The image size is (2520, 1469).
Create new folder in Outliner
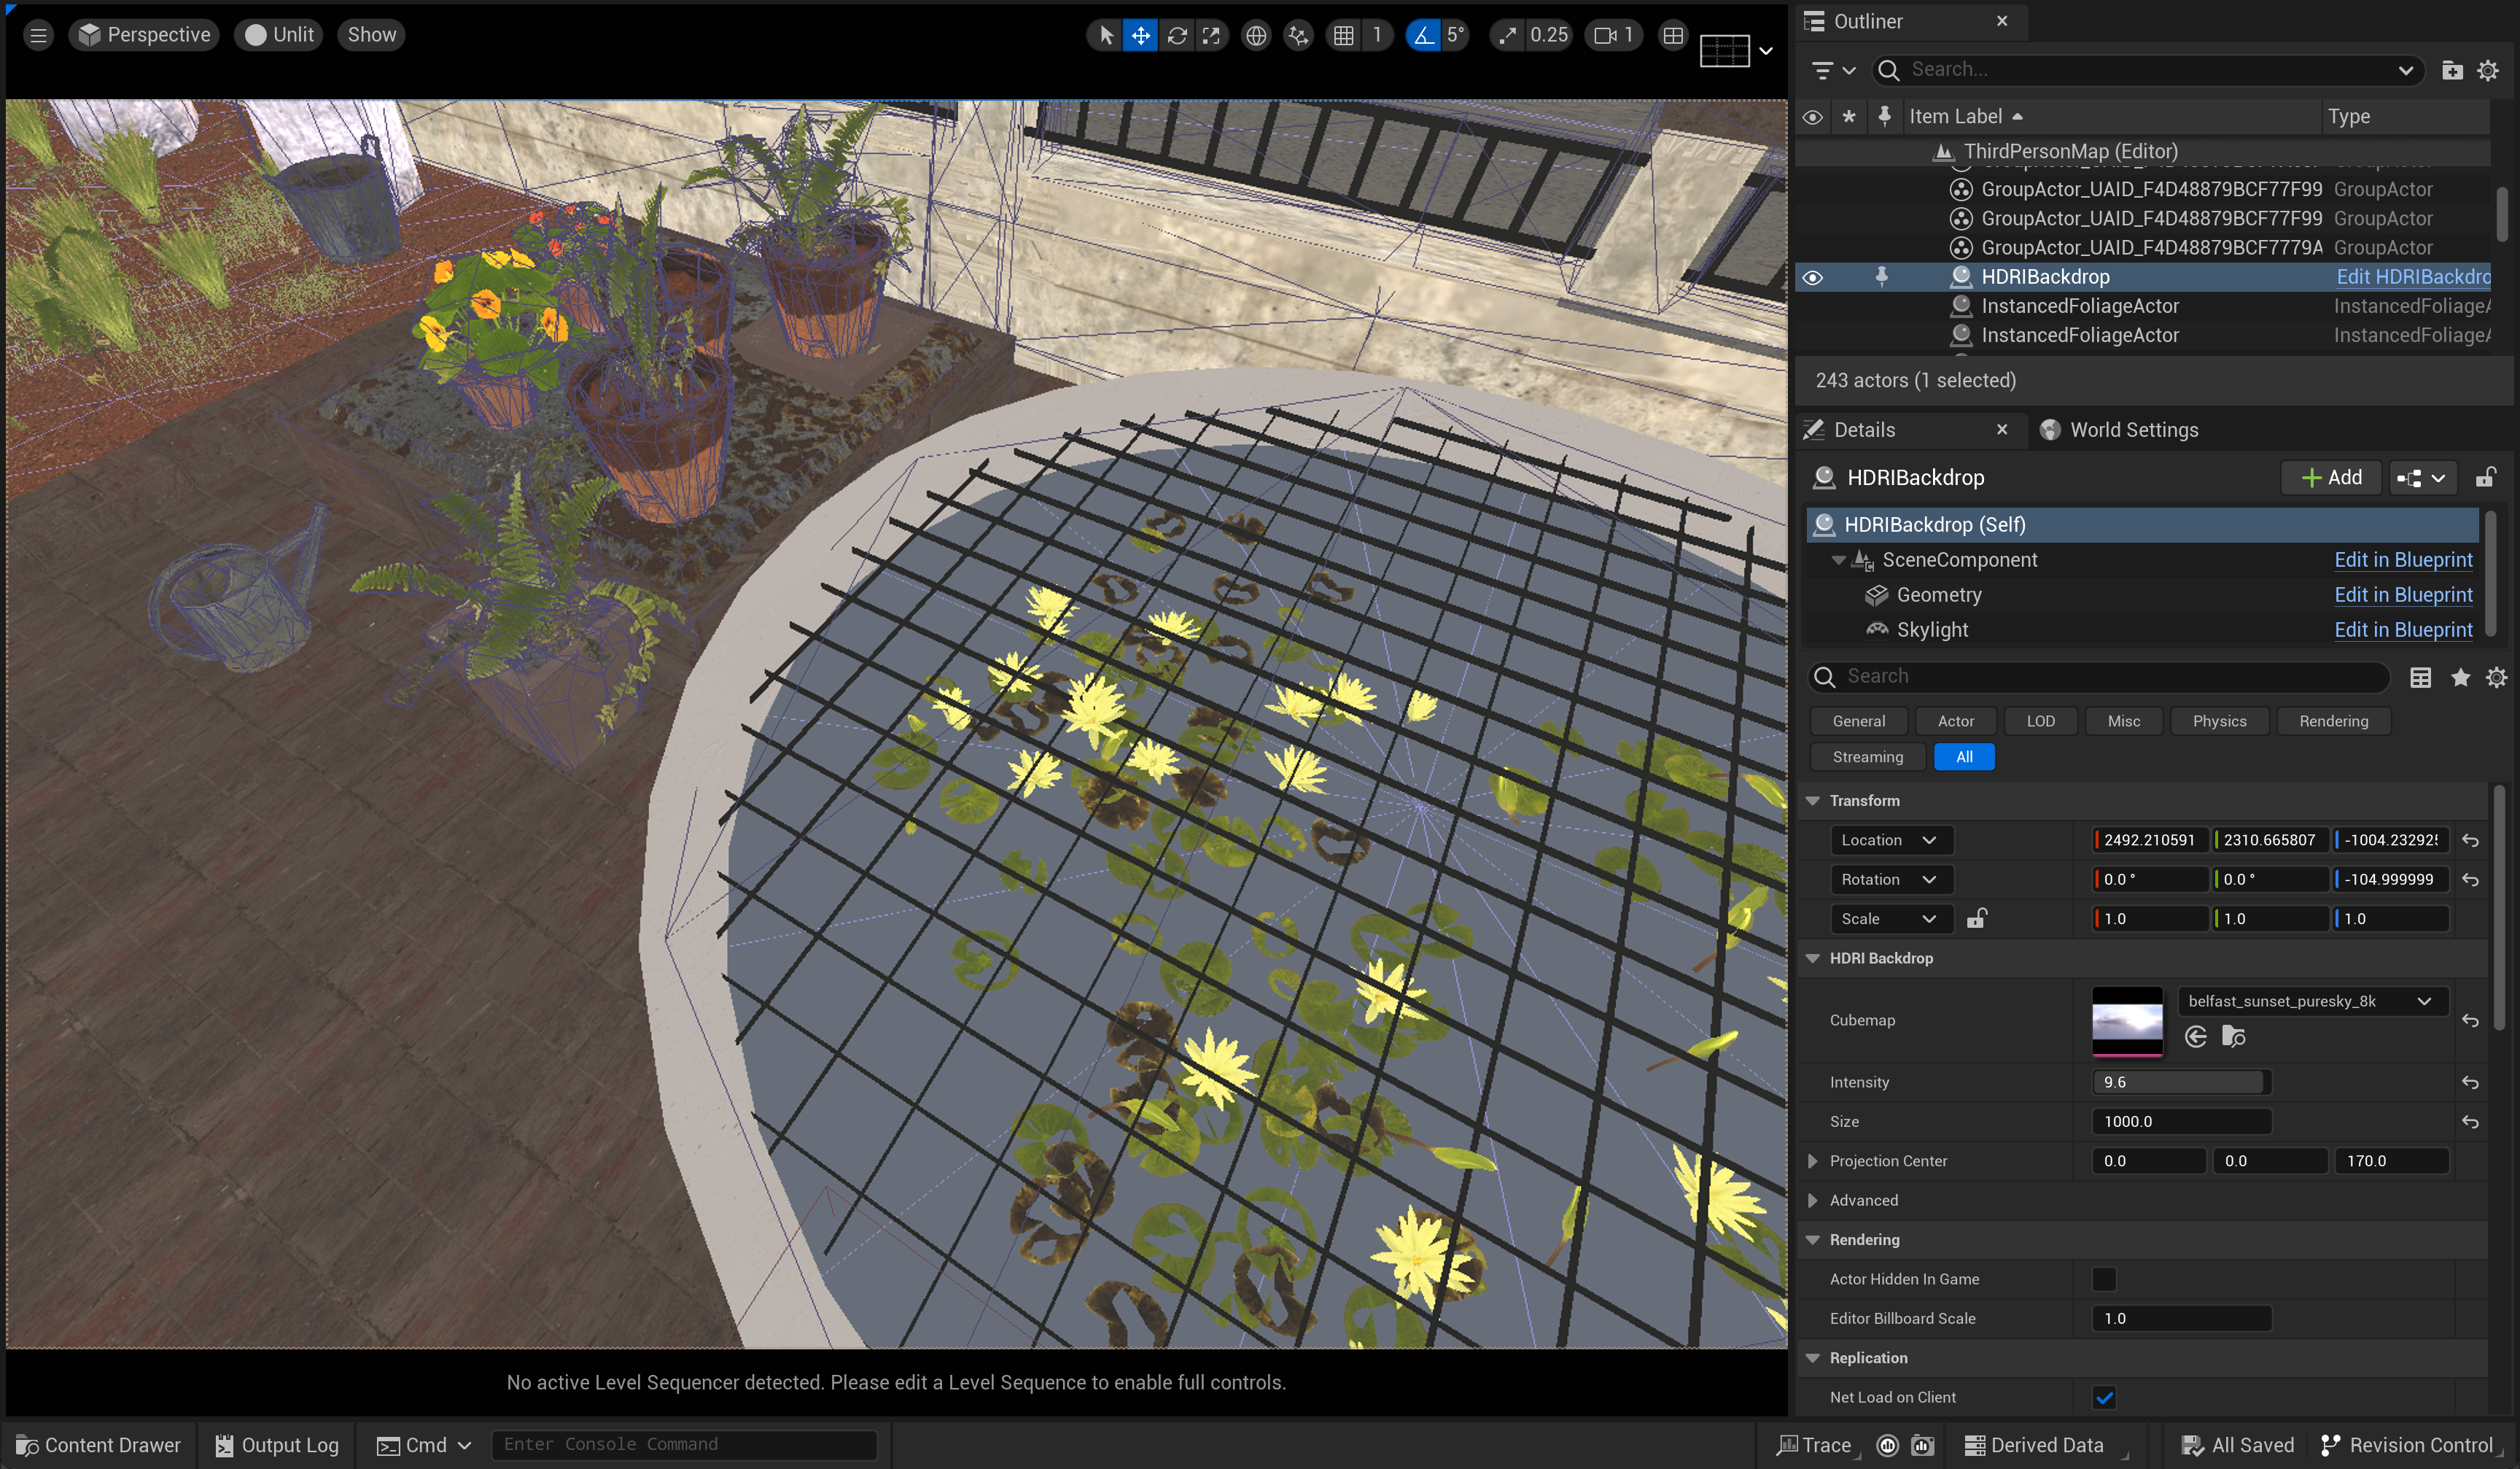pyautogui.click(x=2452, y=70)
